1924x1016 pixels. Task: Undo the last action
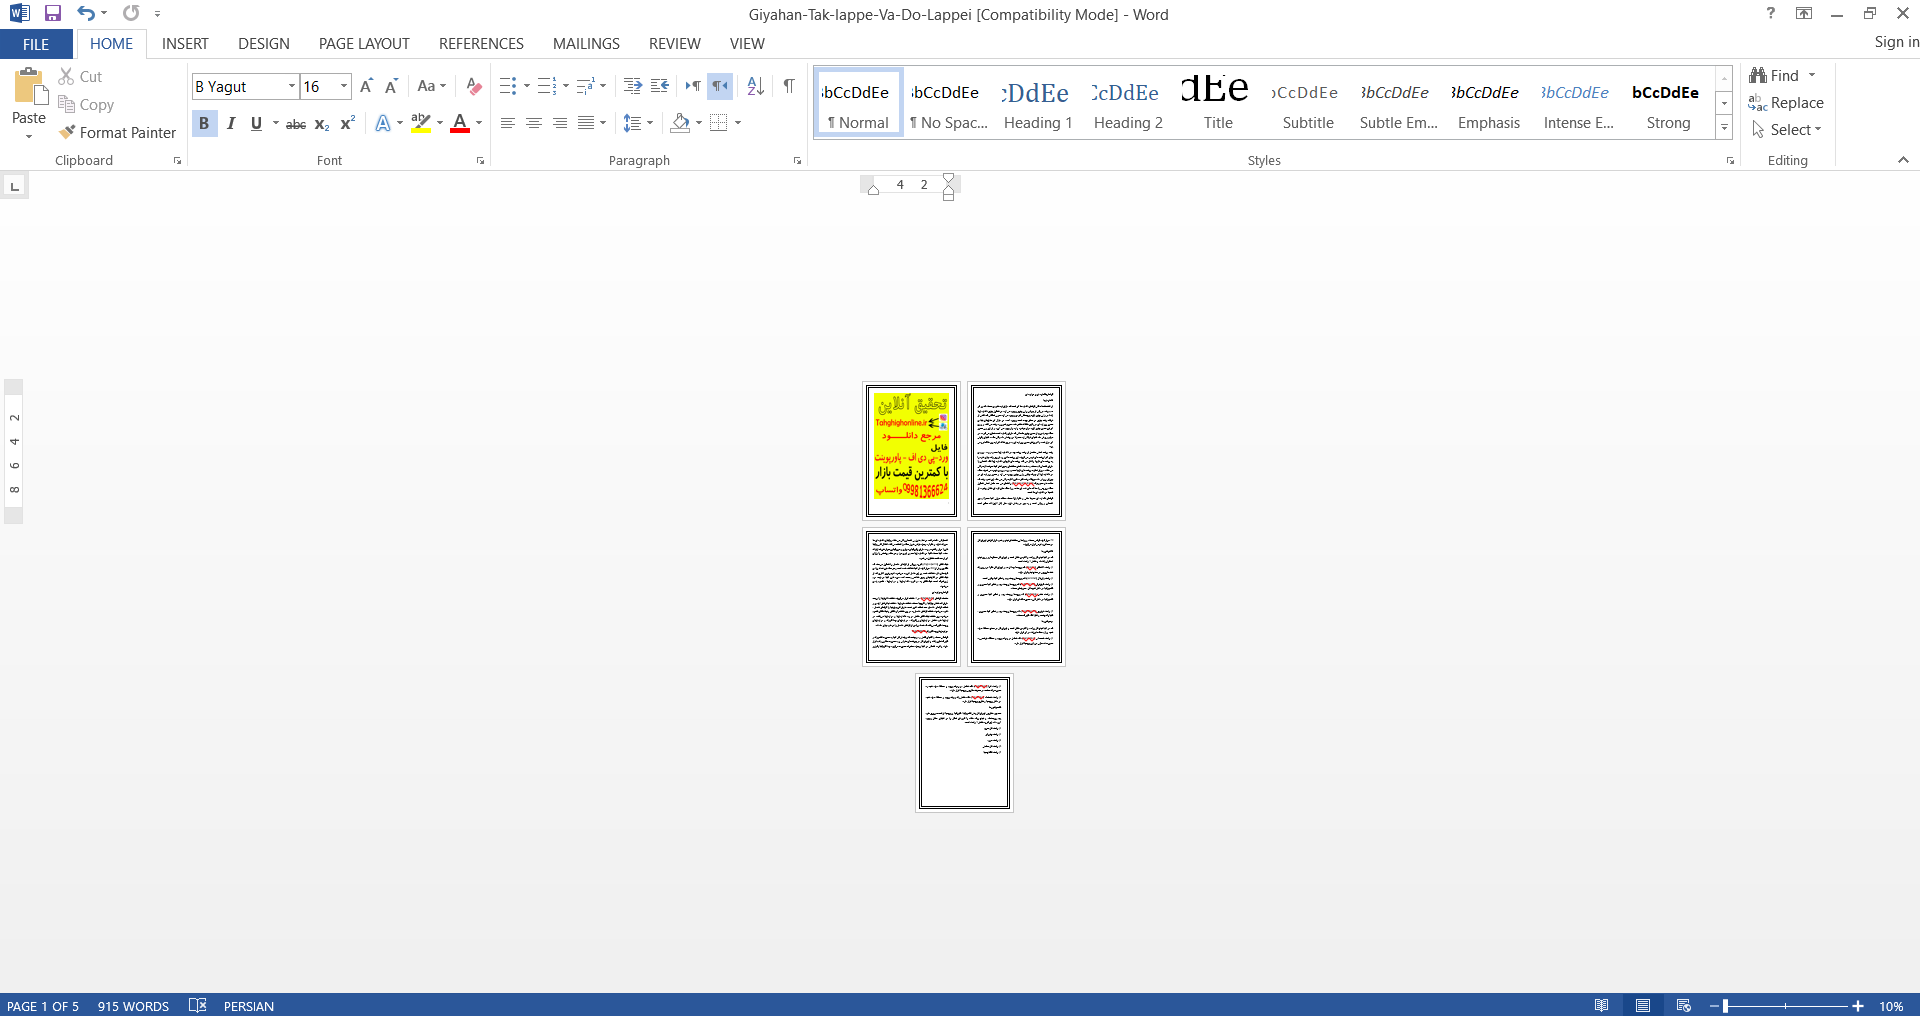(x=86, y=14)
